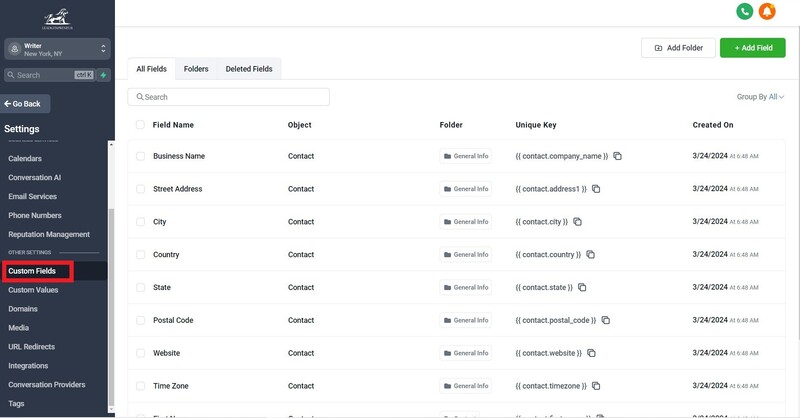
Task: Open Reputation Management settings
Action: (49, 234)
